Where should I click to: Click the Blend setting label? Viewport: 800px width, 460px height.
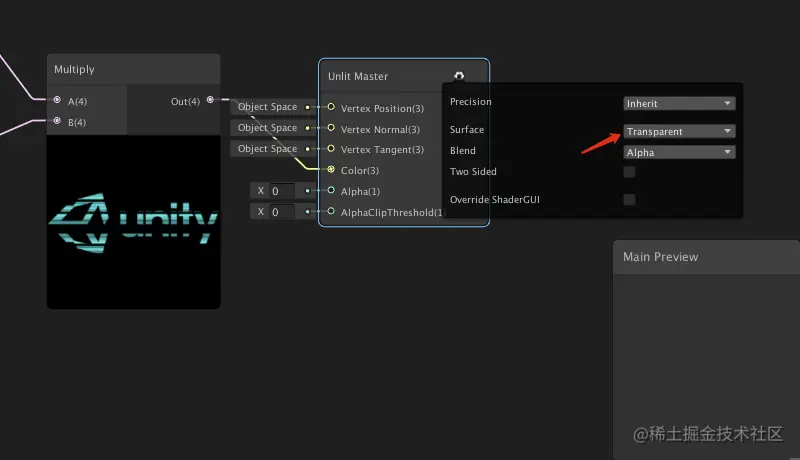coord(463,151)
